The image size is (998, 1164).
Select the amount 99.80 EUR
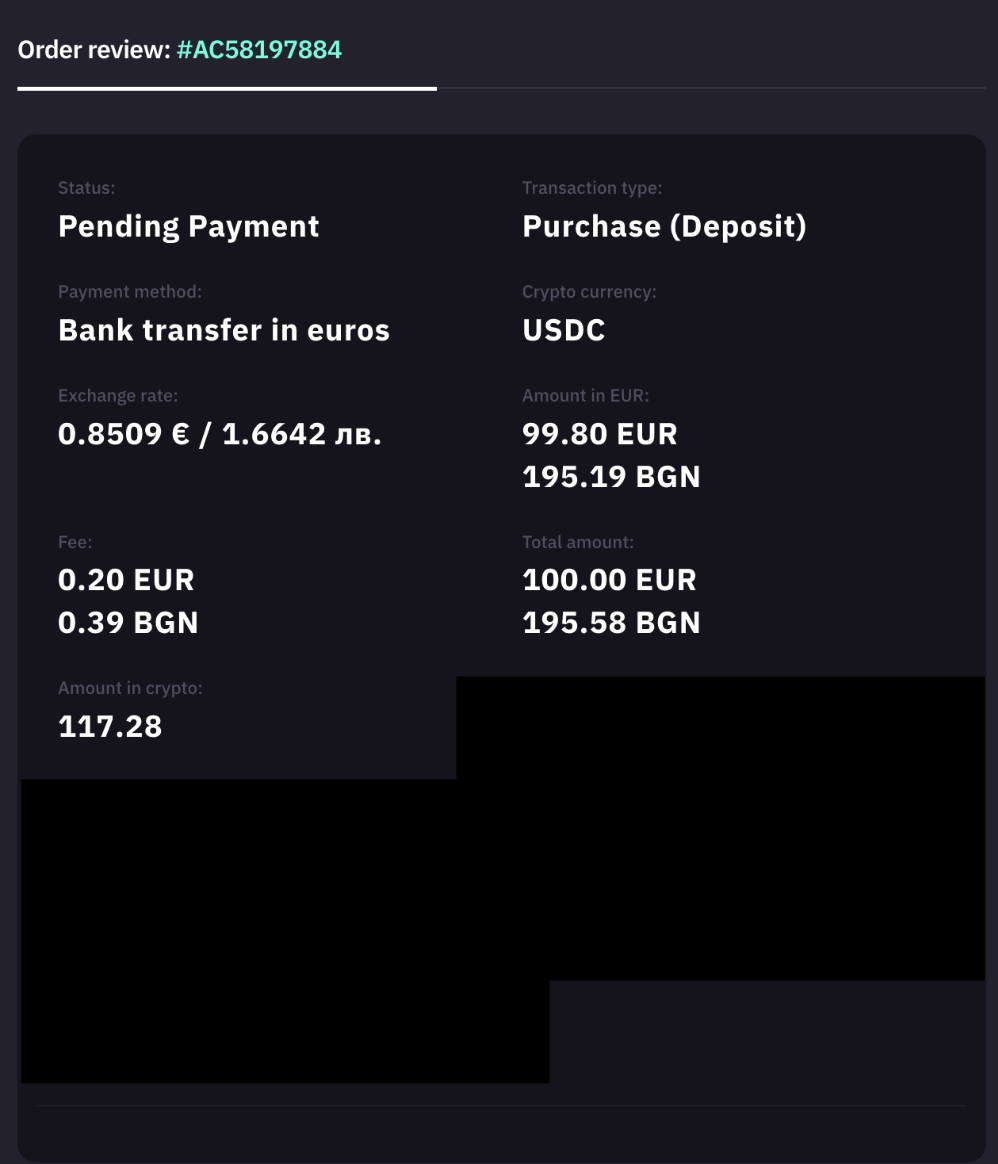point(600,434)
